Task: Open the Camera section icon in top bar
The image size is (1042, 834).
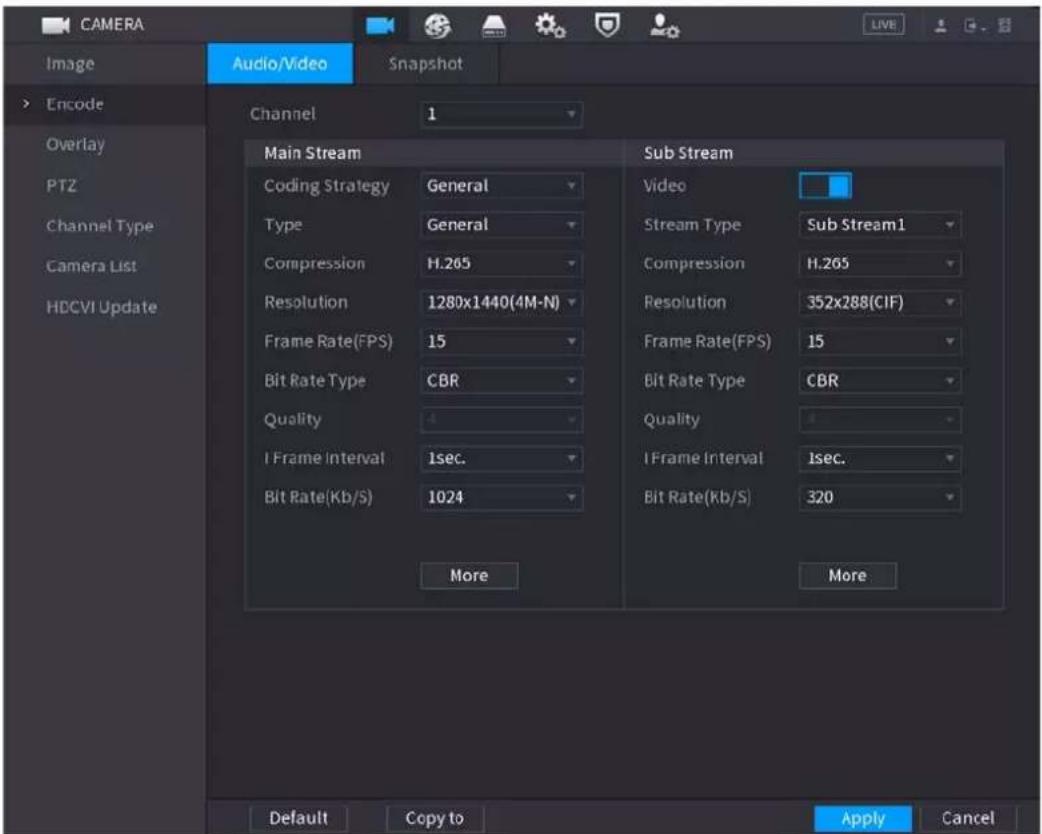Action: tap(380, 26)
